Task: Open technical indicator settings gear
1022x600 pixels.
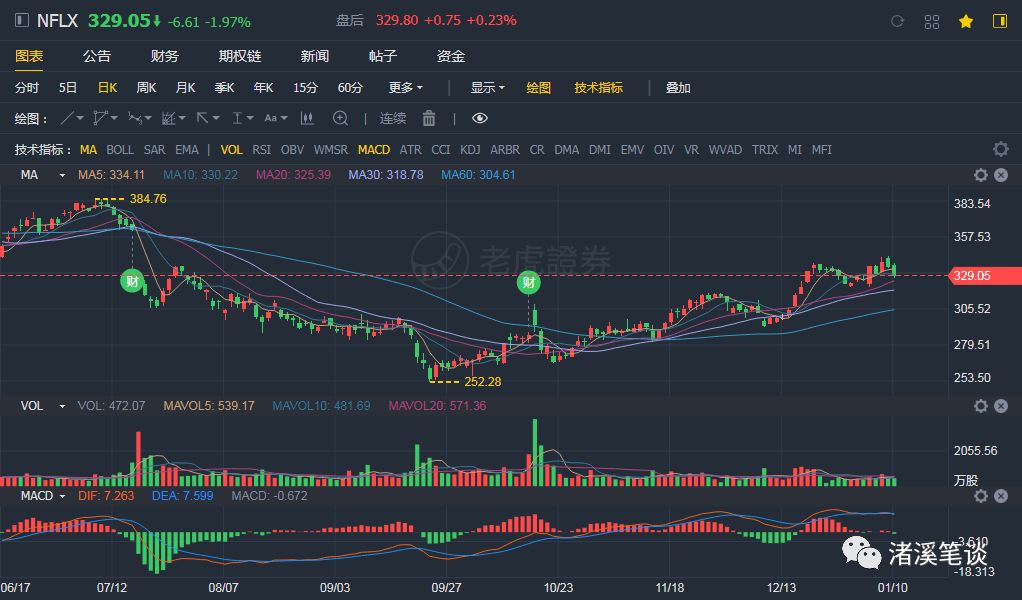Action: point(1000,149)
